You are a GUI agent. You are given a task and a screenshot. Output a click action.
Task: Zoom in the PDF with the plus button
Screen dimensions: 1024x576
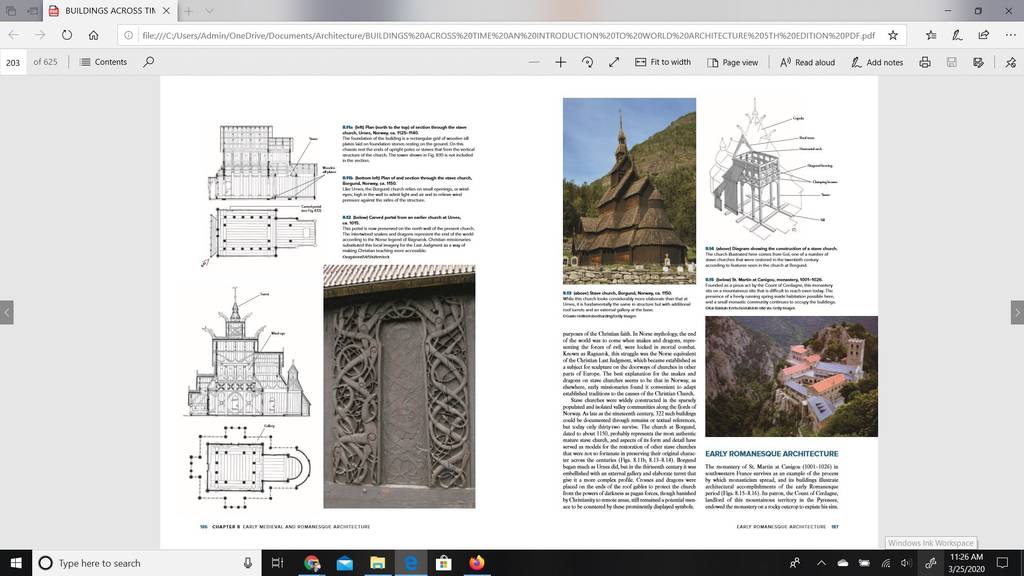point(560,62)
